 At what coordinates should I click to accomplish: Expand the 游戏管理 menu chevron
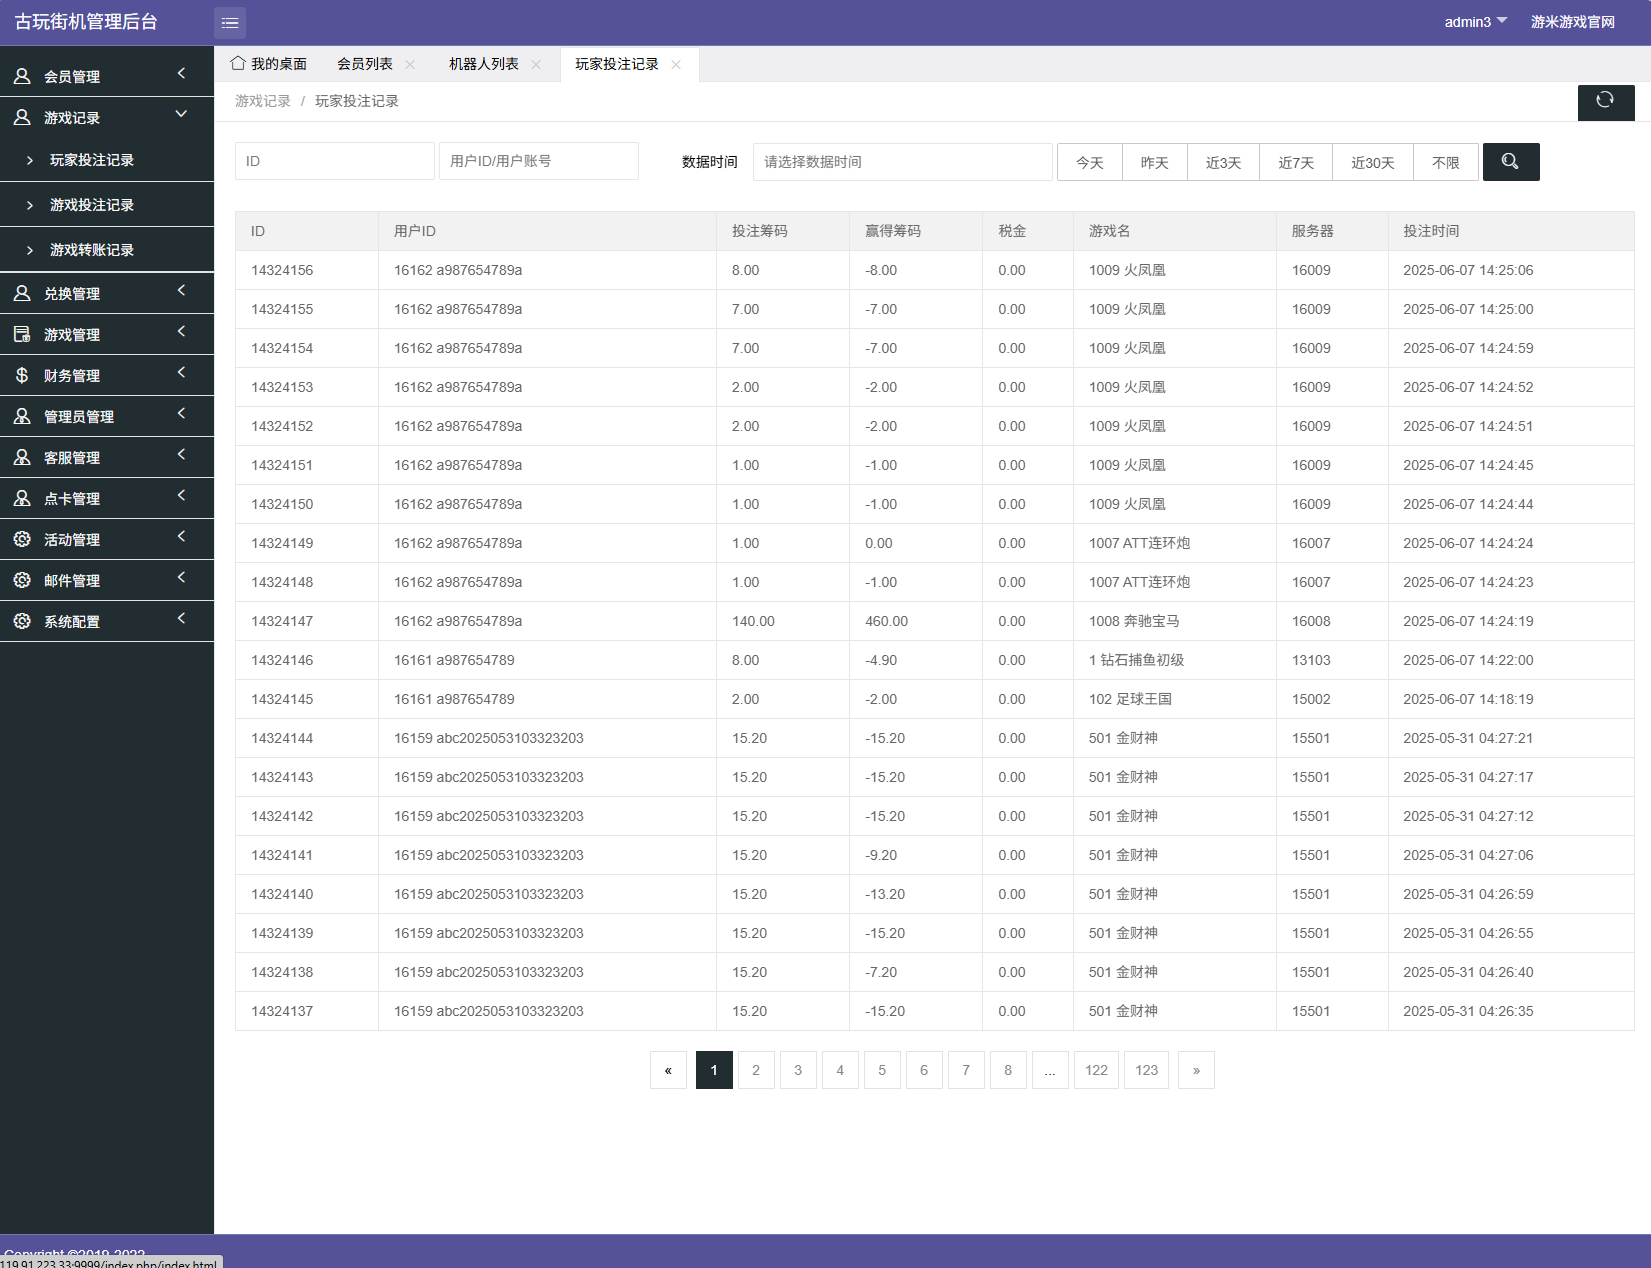point(182,331)
